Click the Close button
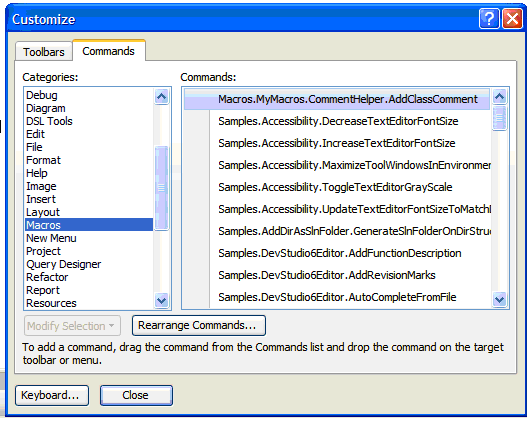This screenshot has width=532, height=430. pyautogui.click(x=136, y=395)
